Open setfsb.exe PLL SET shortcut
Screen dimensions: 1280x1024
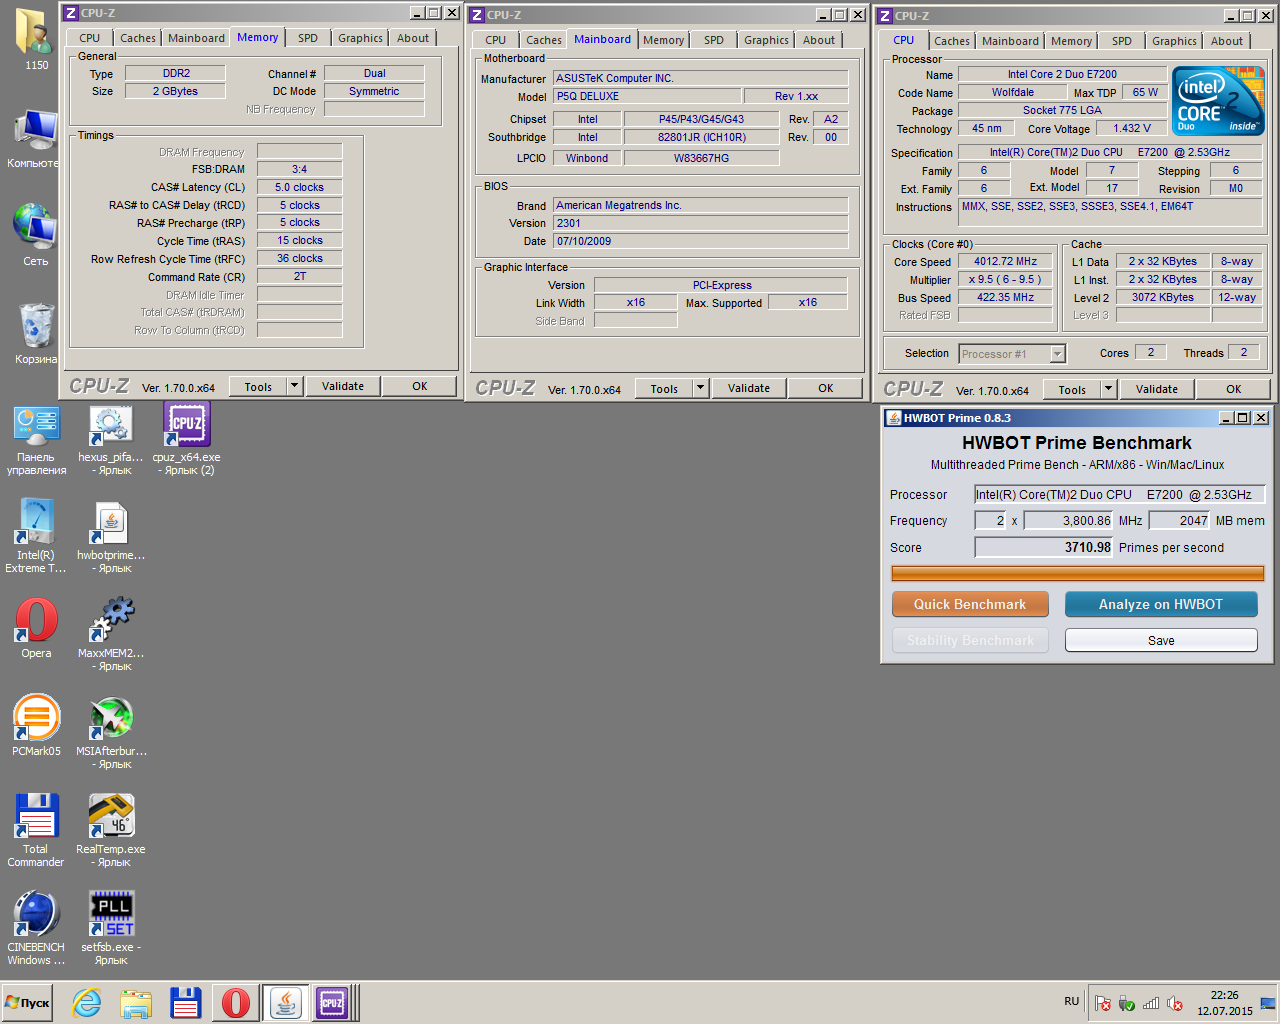[x=111, y=928]
